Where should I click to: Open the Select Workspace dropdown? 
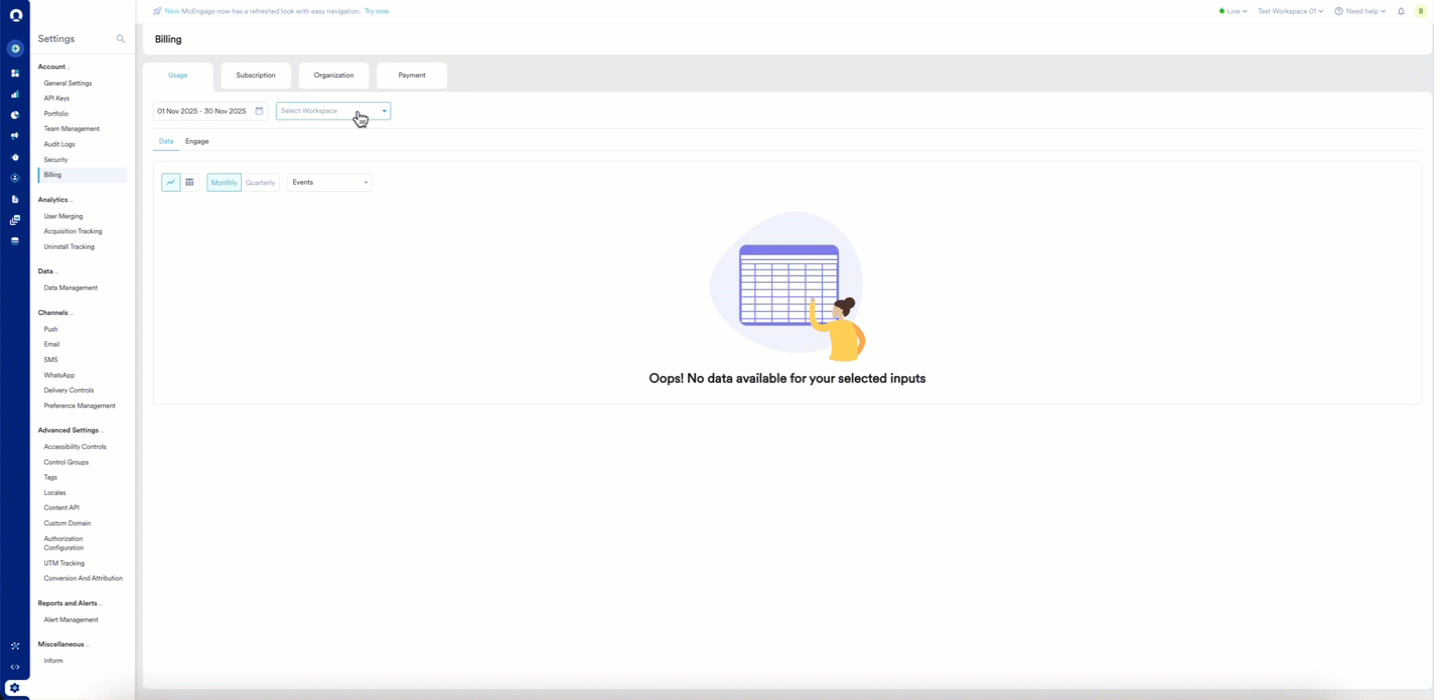[x=332, y=111]
